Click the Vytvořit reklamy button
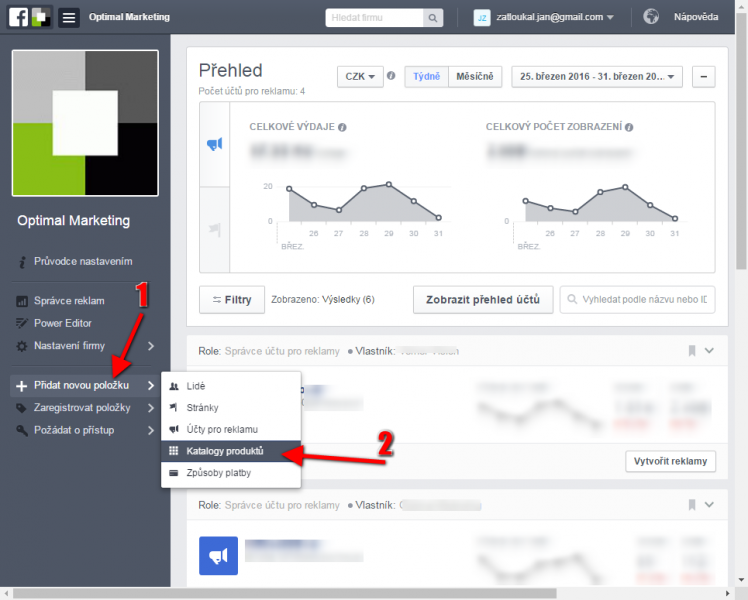This screenshot has width=748, height=600. [x=670, y=461]
